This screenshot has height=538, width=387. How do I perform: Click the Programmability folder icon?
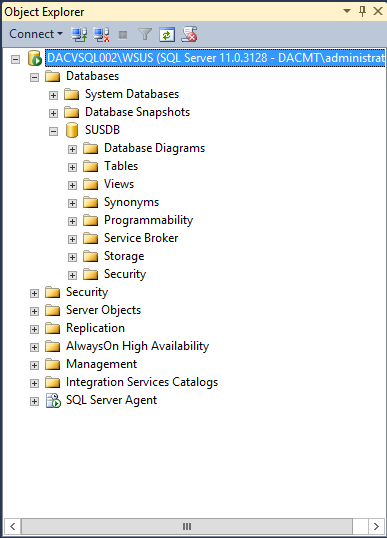click(x=91, y=220)
